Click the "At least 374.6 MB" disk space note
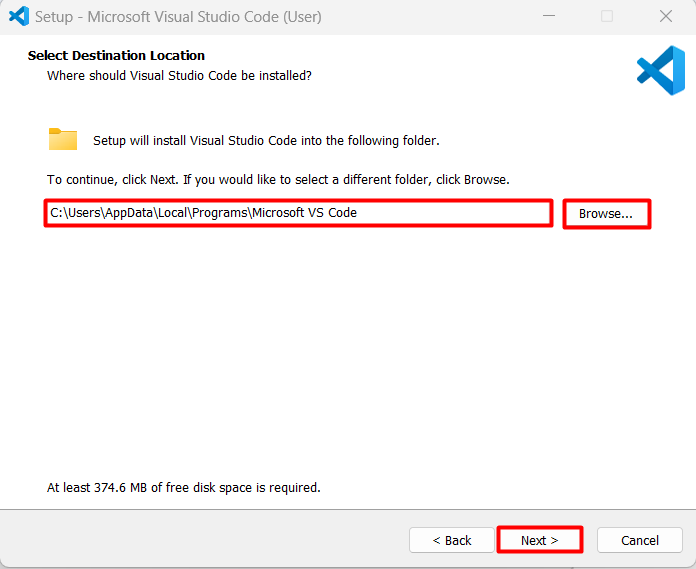The image size is (696, 569). pyautogui.click(x=184, y=488)
